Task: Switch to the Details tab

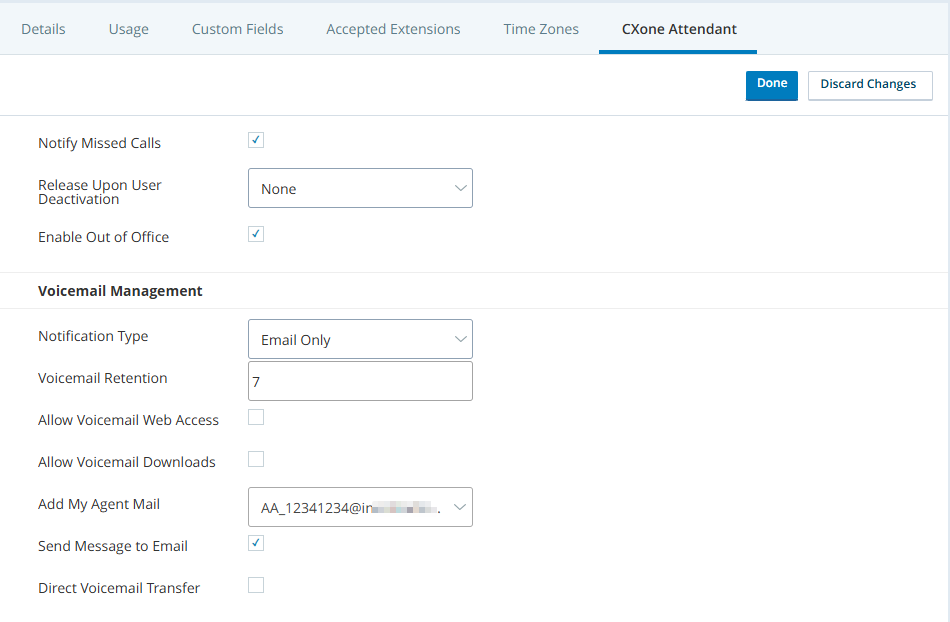Action: pos(43,29)
